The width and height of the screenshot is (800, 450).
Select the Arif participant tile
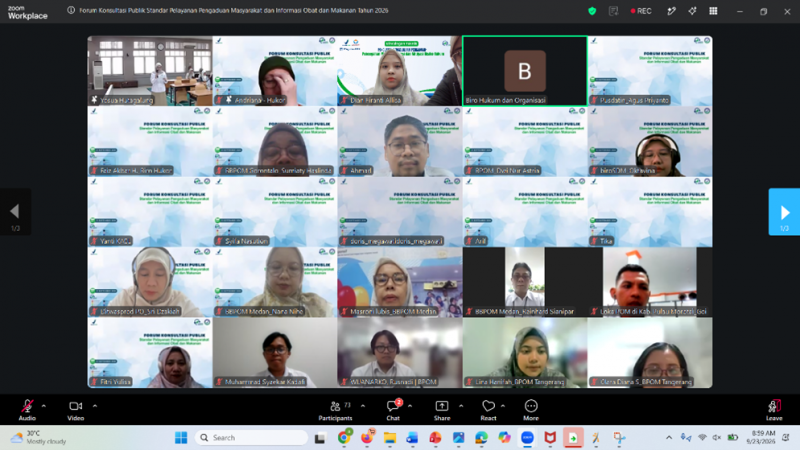(525, 212)
